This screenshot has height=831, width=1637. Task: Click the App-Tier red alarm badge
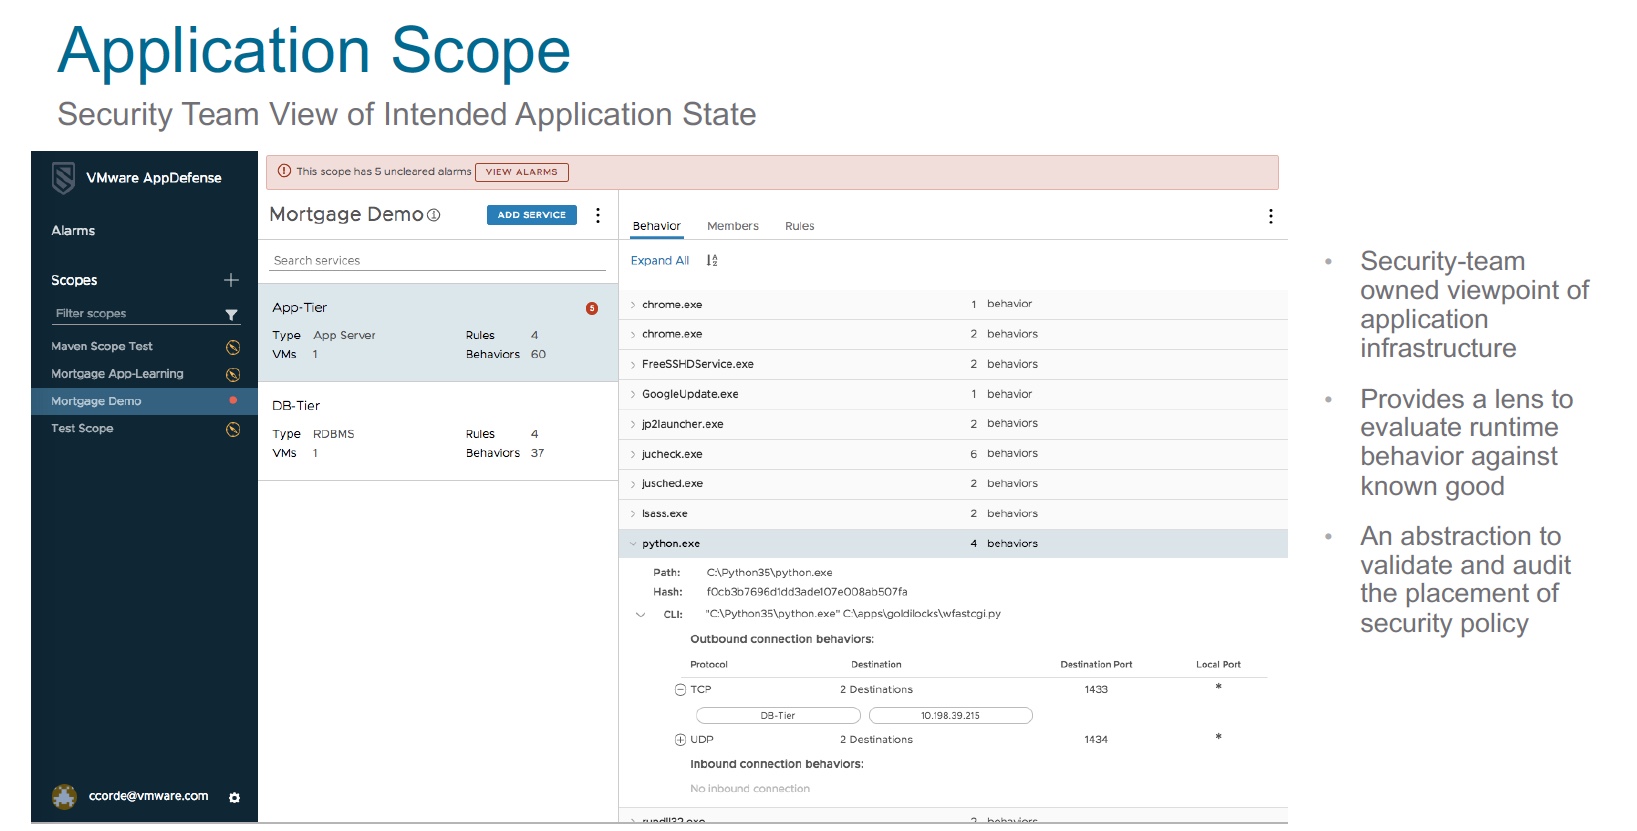point(592,308)
